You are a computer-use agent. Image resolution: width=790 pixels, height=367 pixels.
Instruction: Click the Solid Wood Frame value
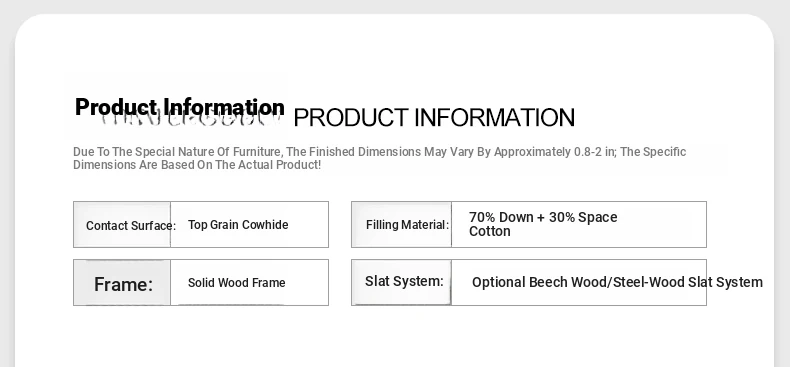tap(237, 283)
